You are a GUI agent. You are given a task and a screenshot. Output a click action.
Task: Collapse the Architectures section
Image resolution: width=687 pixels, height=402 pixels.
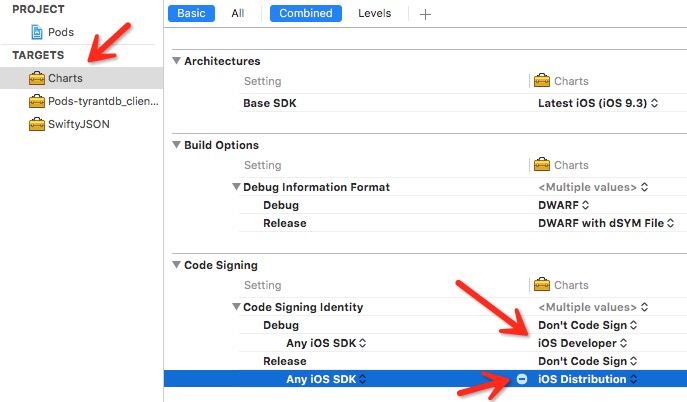[x=177, y=60]
